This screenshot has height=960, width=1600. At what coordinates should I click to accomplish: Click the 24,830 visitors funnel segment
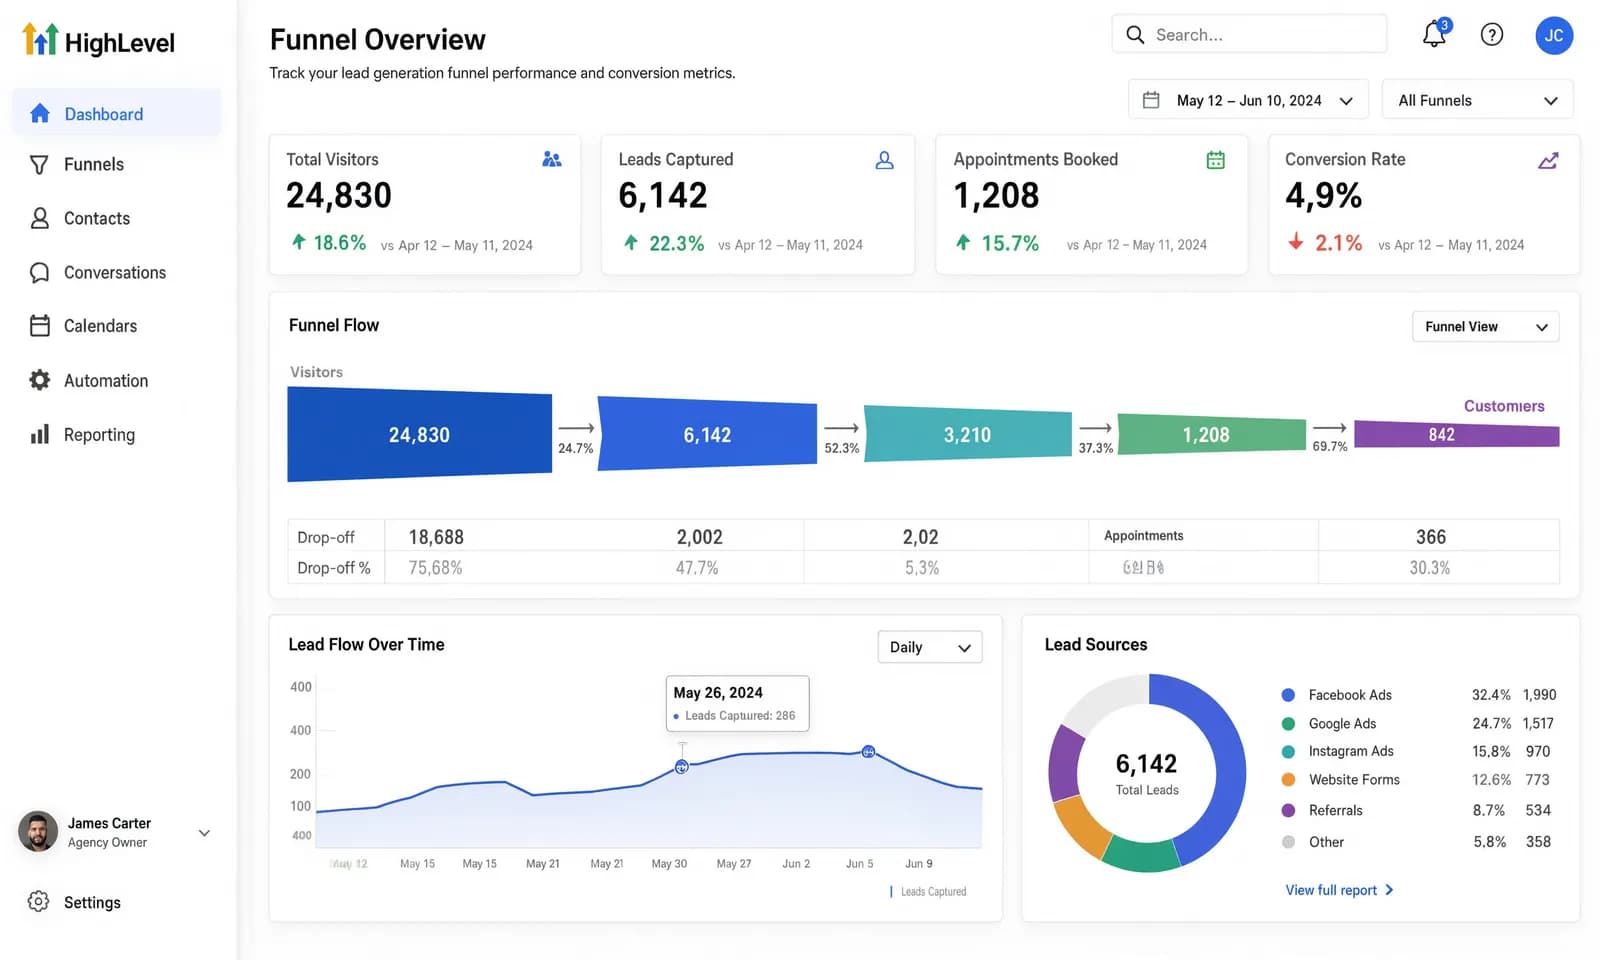tap(419, 434)
